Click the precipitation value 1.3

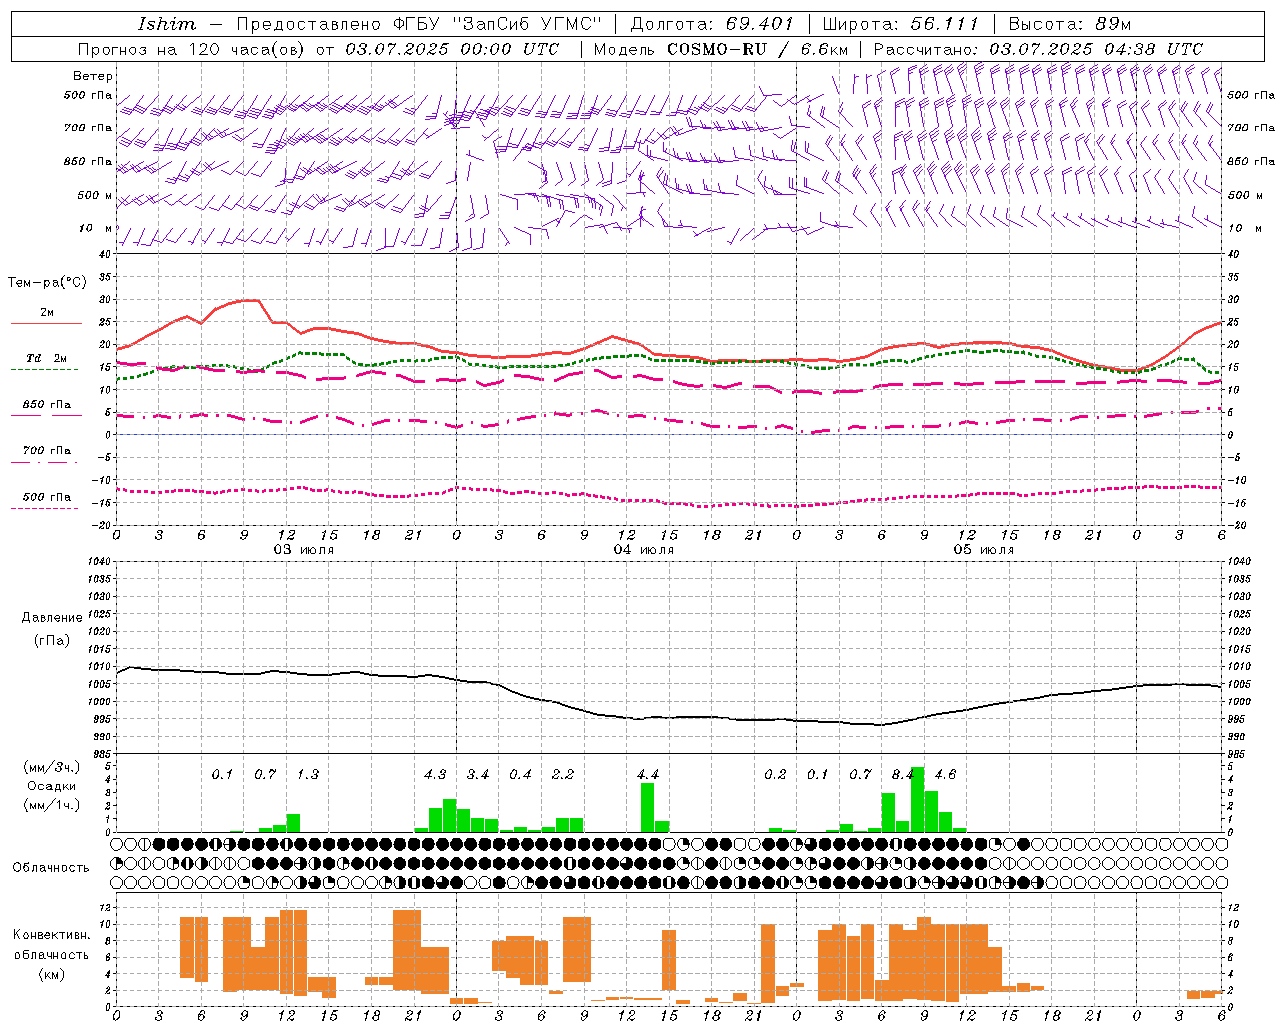pyautogui.click(x=308, y=774)
